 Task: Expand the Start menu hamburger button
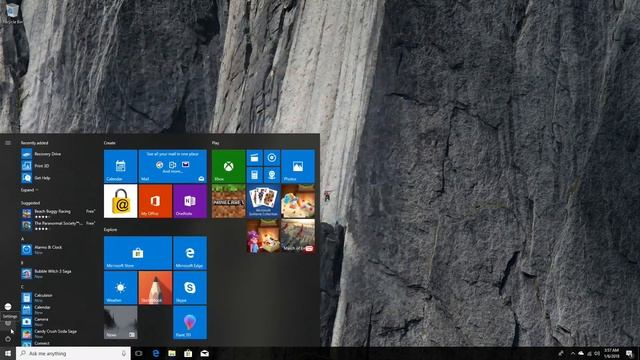pos(8,143)
